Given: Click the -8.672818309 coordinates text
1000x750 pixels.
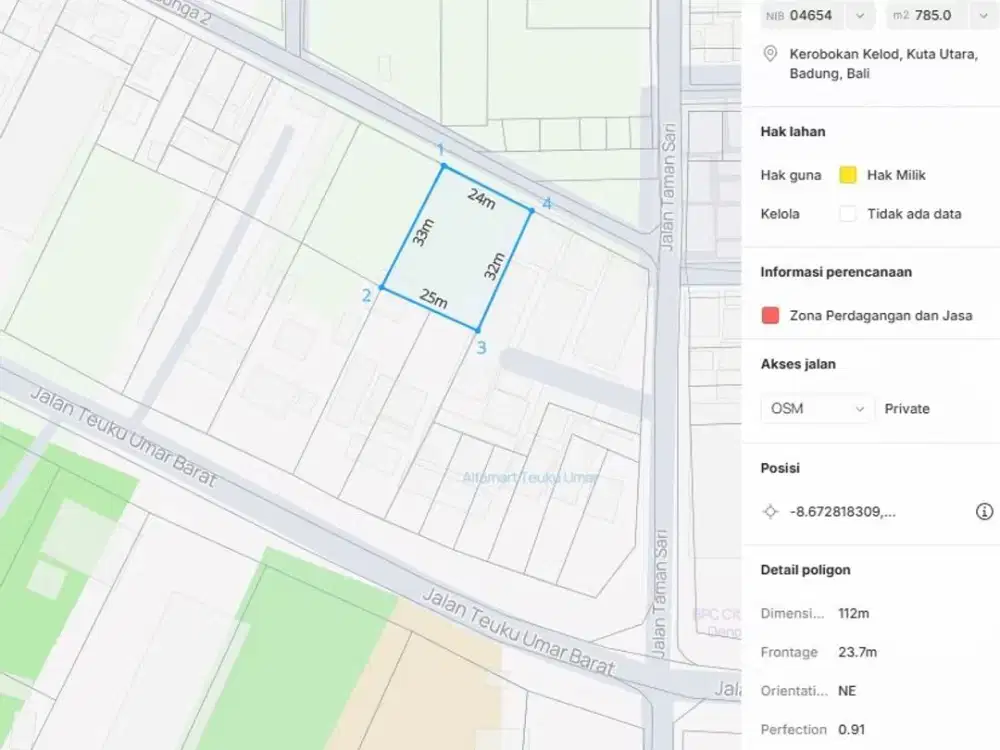Looking at the screenshot, I should [842, 511].
